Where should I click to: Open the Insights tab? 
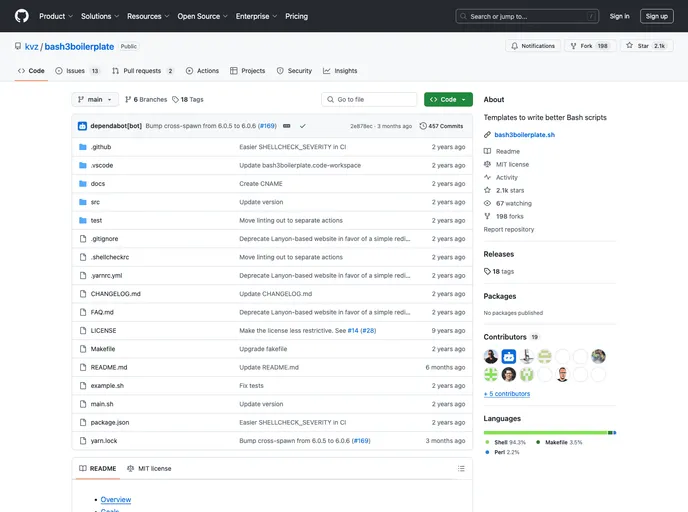(340, 71)
